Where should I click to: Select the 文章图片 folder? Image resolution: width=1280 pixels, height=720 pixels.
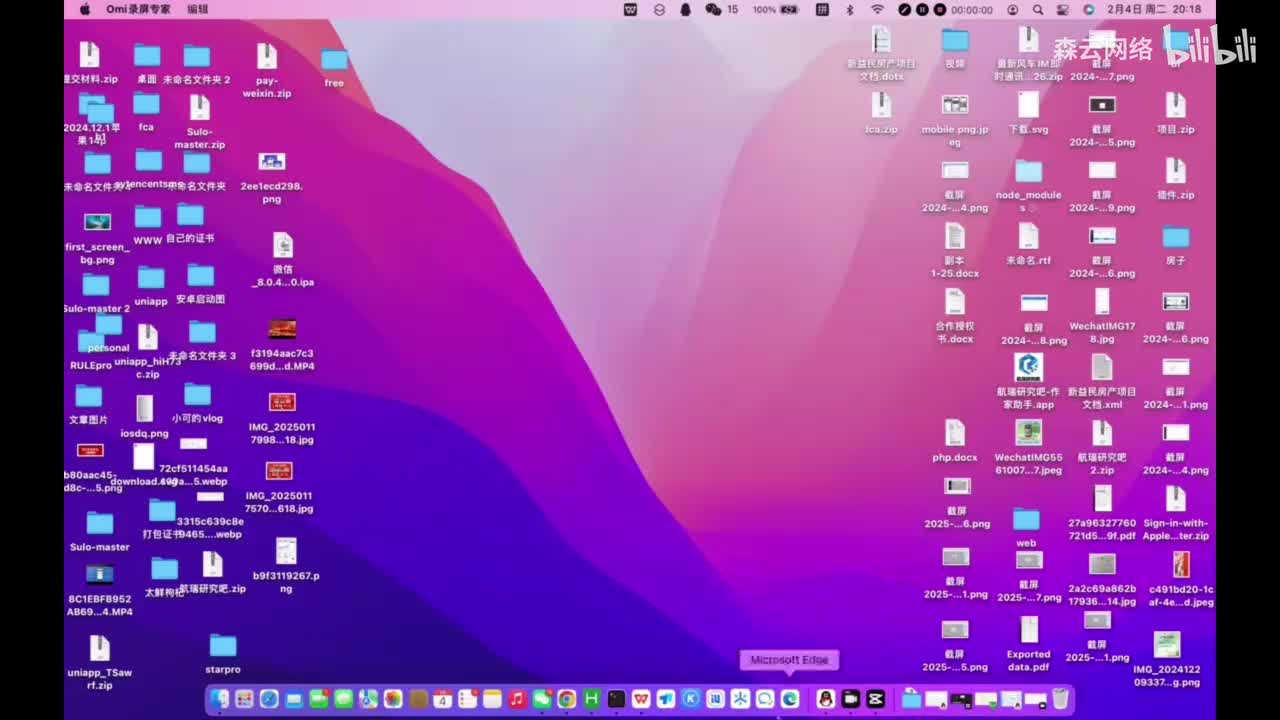89,405
